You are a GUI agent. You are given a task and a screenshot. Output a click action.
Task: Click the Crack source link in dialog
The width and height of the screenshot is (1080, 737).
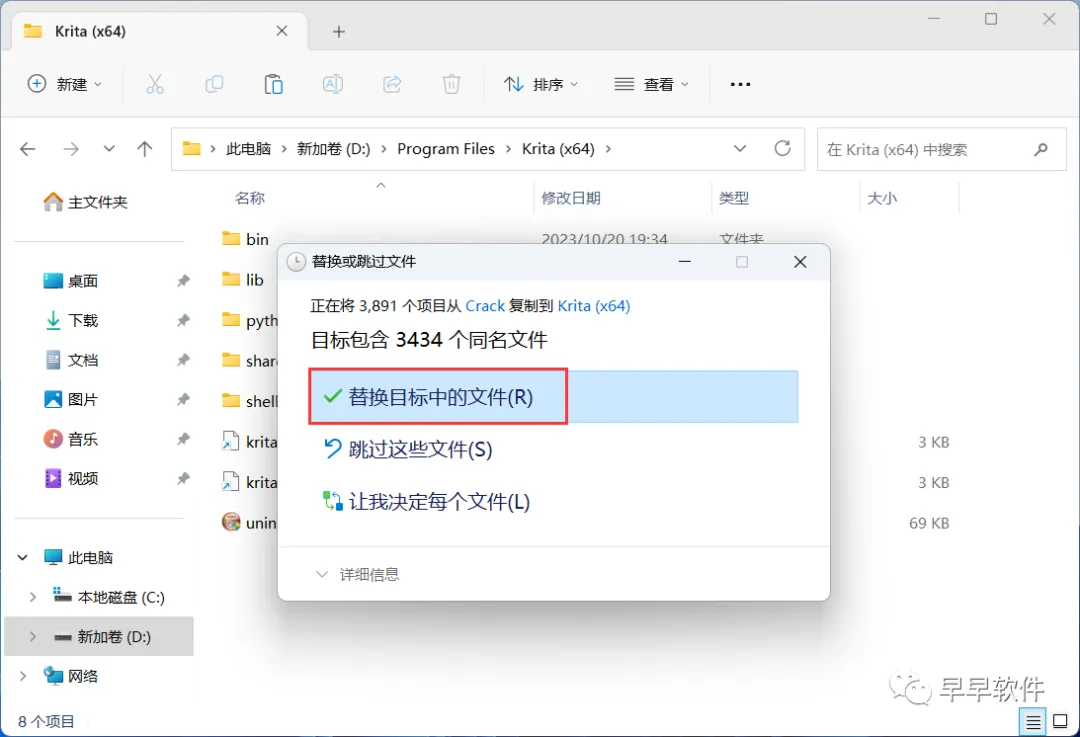[x=485, y=306]
